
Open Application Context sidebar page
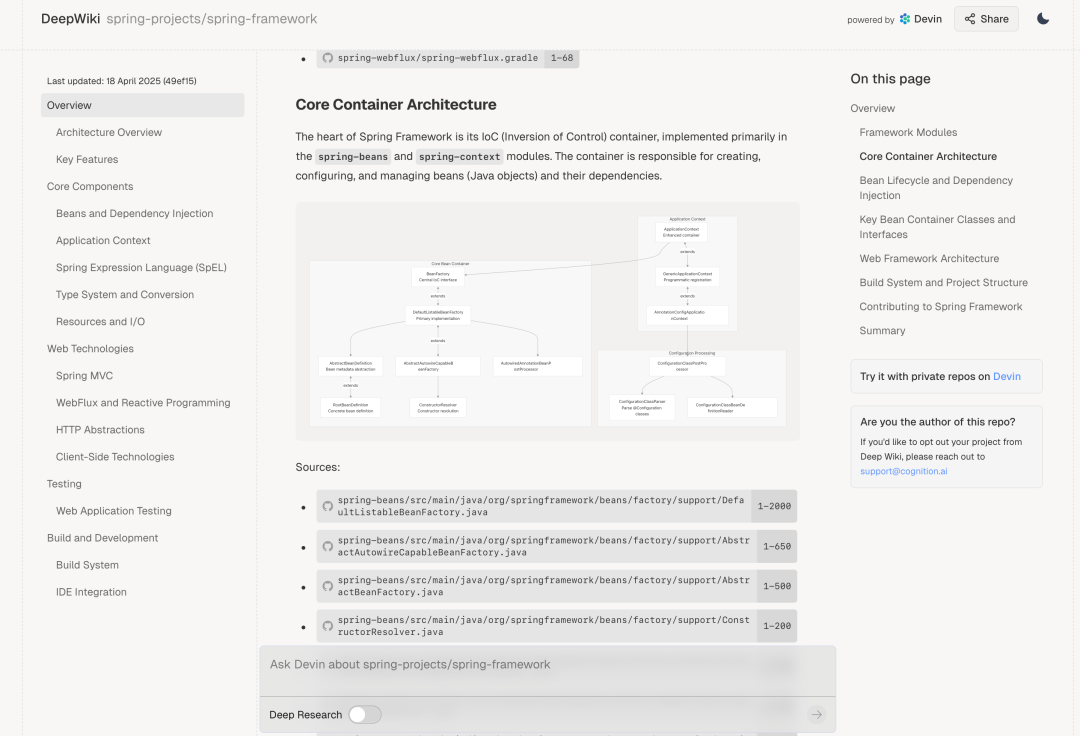(x=103, y=240)
